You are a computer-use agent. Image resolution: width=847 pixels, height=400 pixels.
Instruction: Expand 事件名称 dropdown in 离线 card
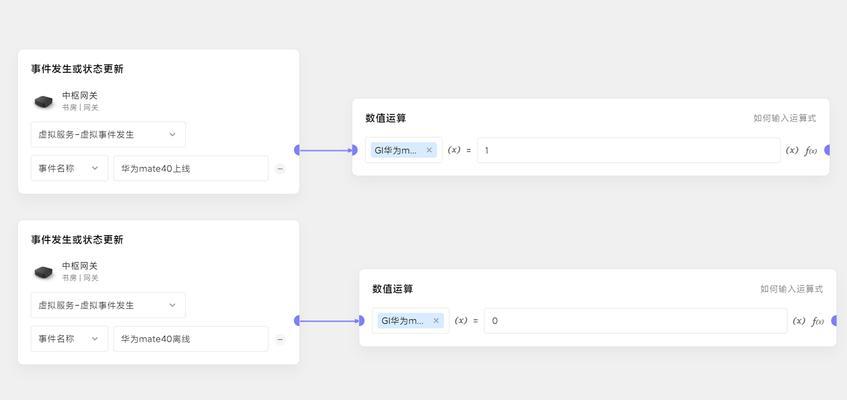(69, 339)
